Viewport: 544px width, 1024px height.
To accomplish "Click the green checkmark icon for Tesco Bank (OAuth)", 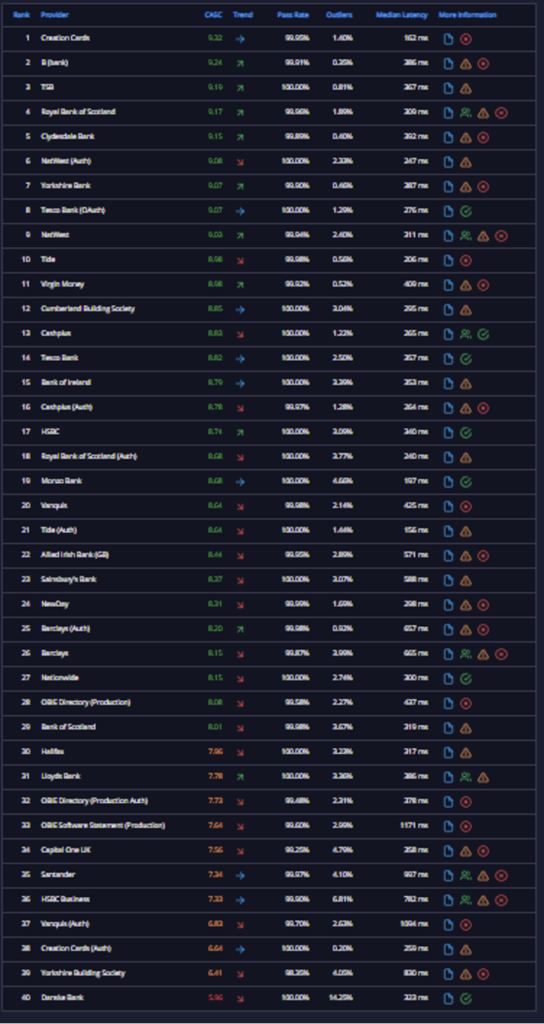I will pyautogui.click(x=466, y=212).
